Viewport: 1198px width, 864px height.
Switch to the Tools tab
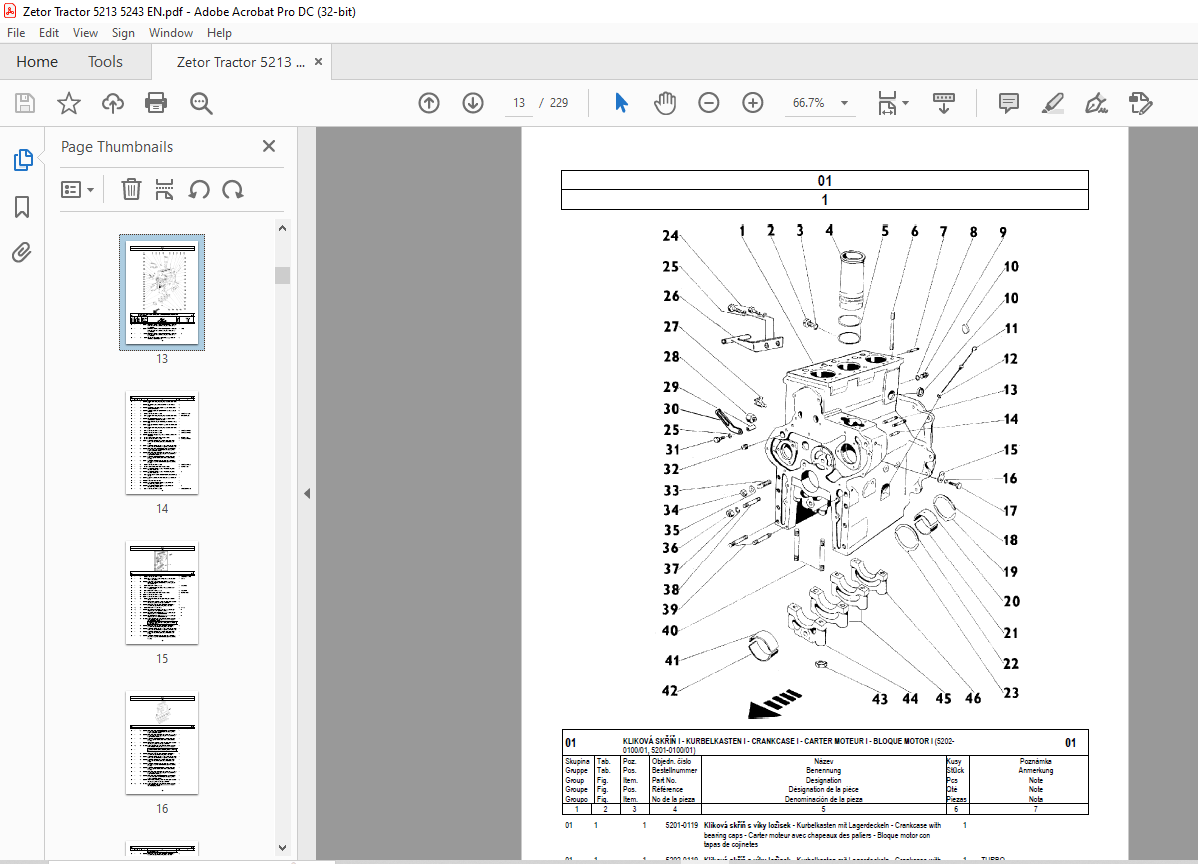pyautogui.click(x=105, y=62)
